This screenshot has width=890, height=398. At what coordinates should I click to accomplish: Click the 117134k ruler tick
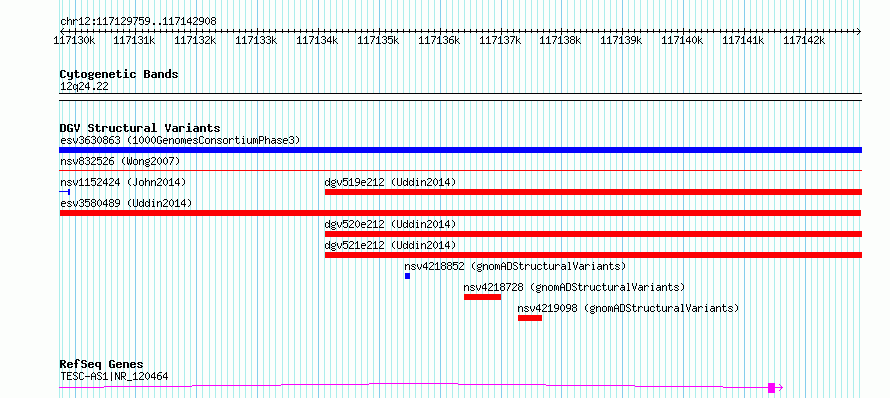pyautogui.click(x=318, y=40)
